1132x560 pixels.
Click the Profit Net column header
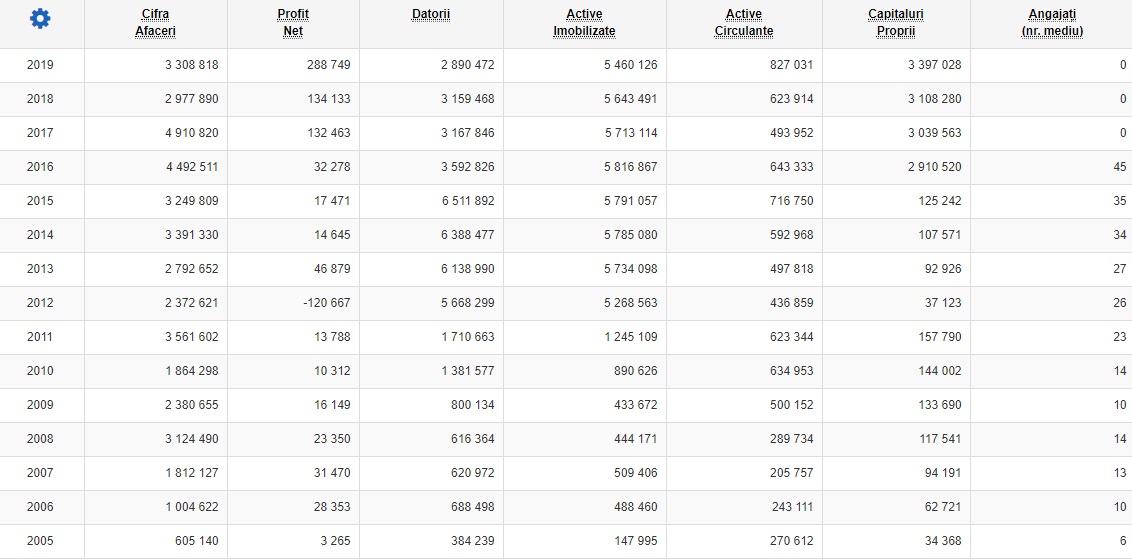click(x=293, y=22)
